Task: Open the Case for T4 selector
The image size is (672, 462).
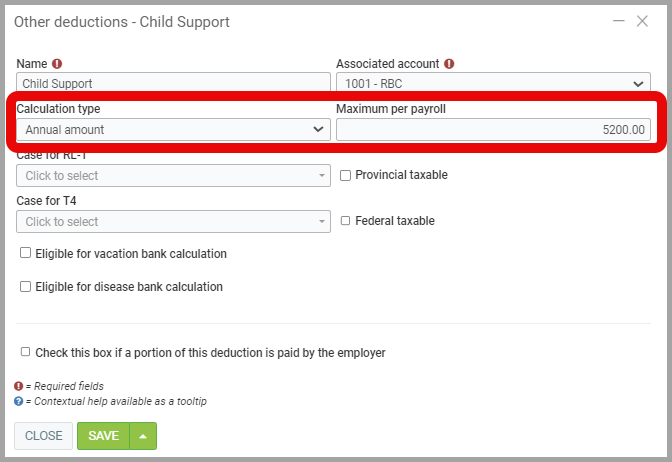Action: coord(173,222)
